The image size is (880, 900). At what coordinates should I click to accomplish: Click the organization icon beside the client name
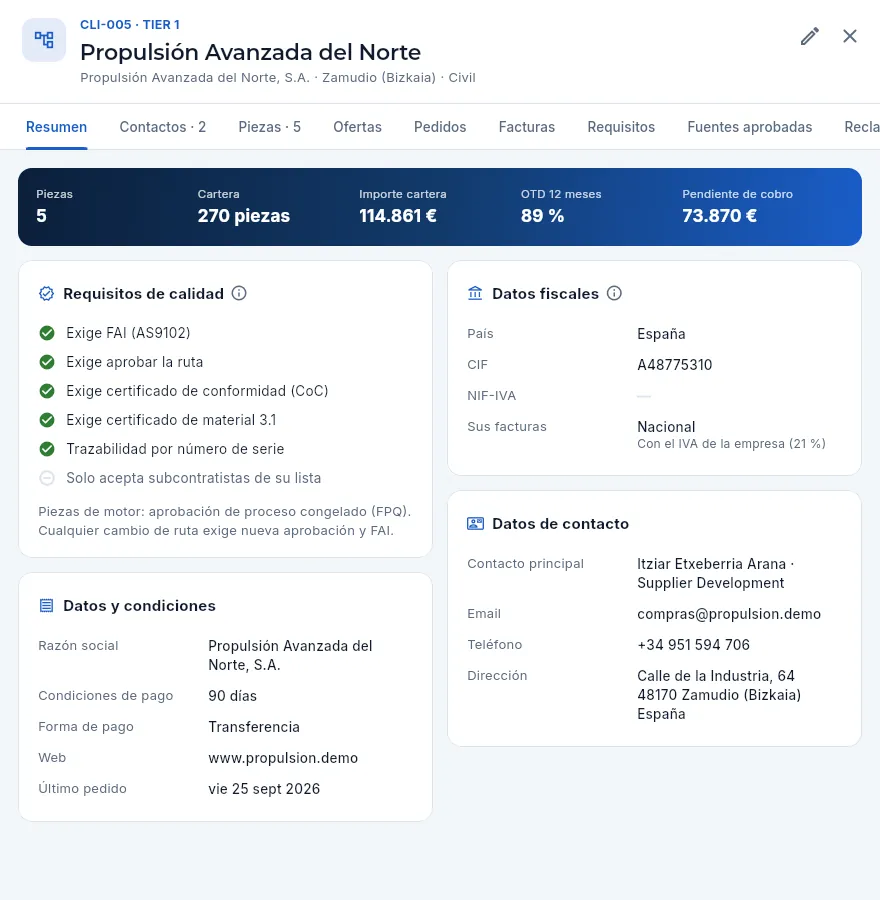coord(44,40)
